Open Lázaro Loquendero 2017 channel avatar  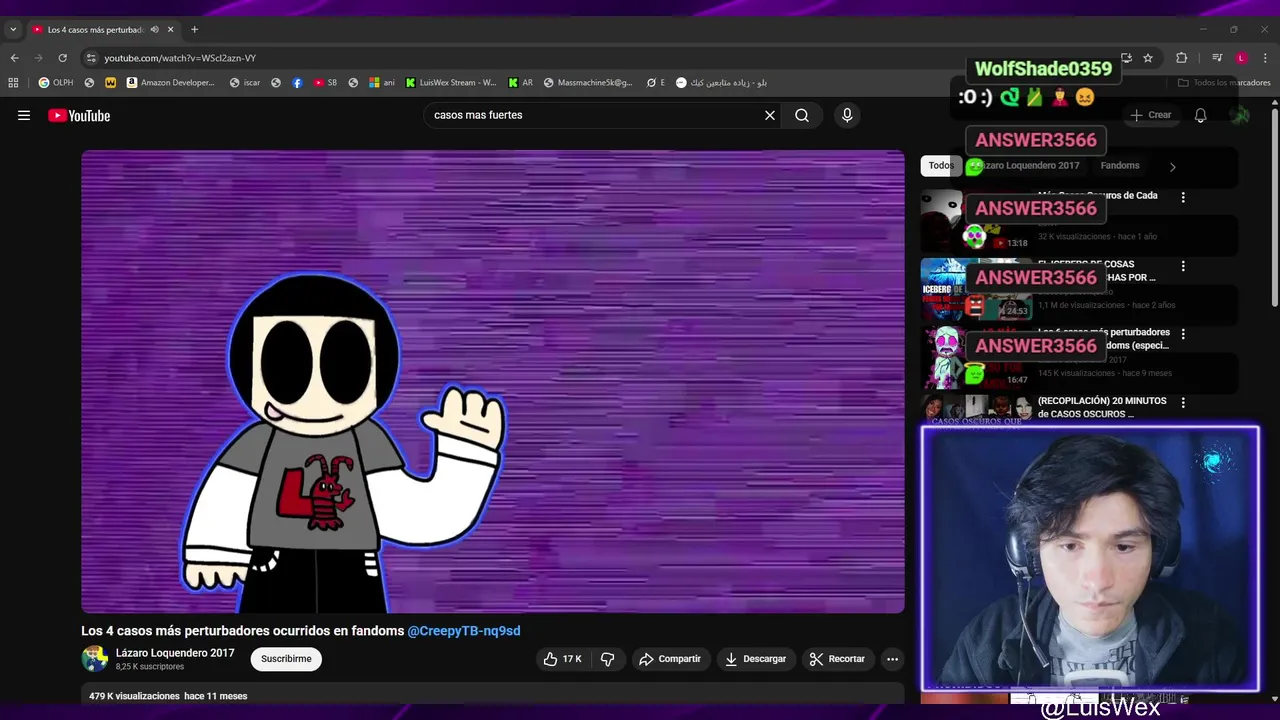pos(95,659)
